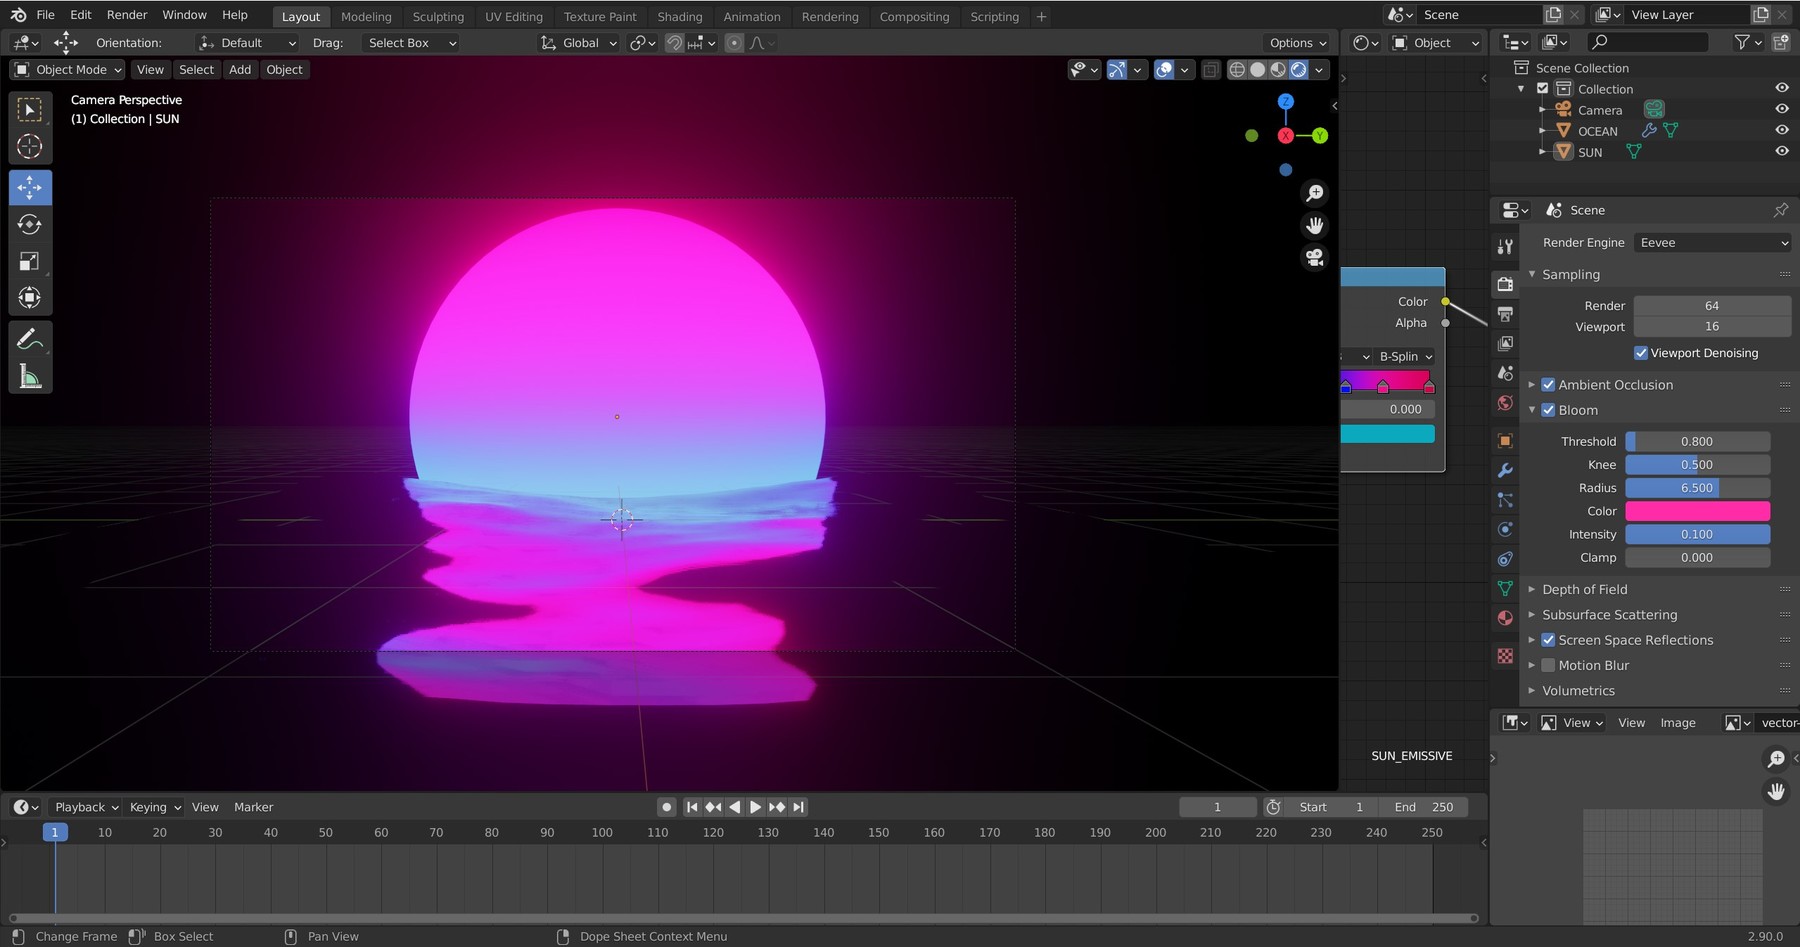This screenshot has width=1800, height=947.
Task: Enable Motion Blur
Action: [x=1547, y=664]
